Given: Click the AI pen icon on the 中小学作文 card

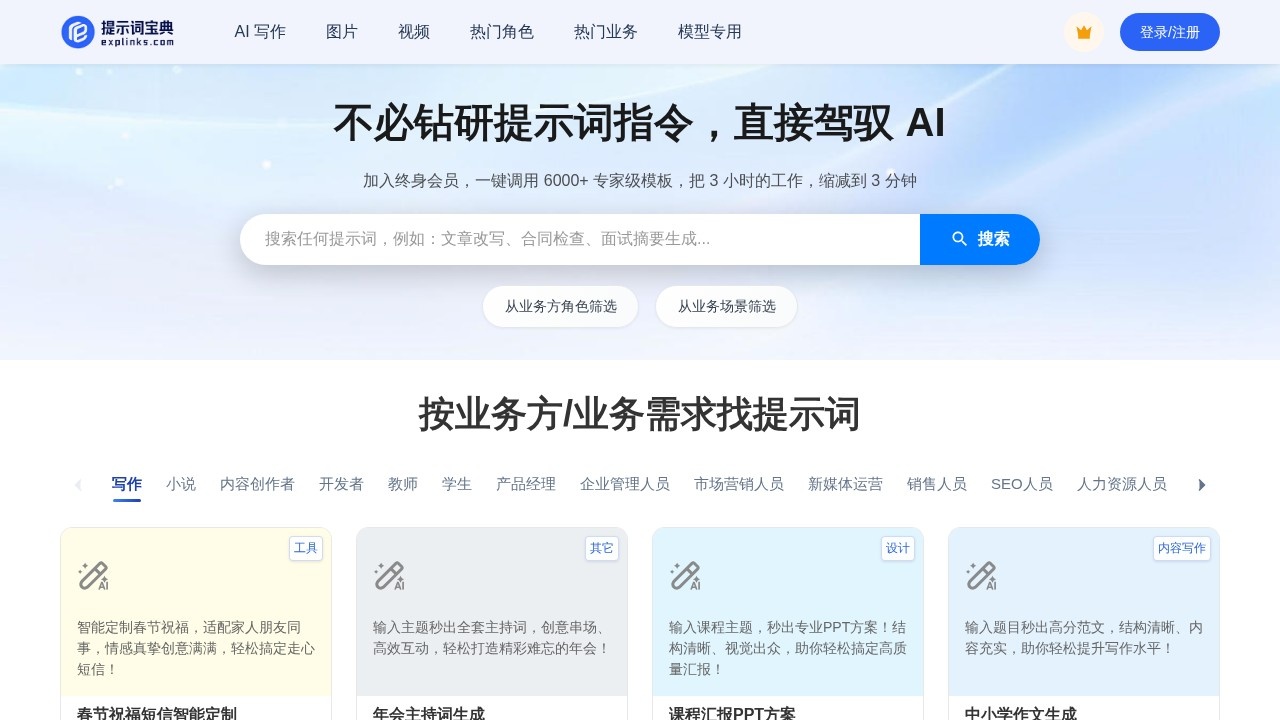Looking at the screenshot, I should tap(981, 576).
